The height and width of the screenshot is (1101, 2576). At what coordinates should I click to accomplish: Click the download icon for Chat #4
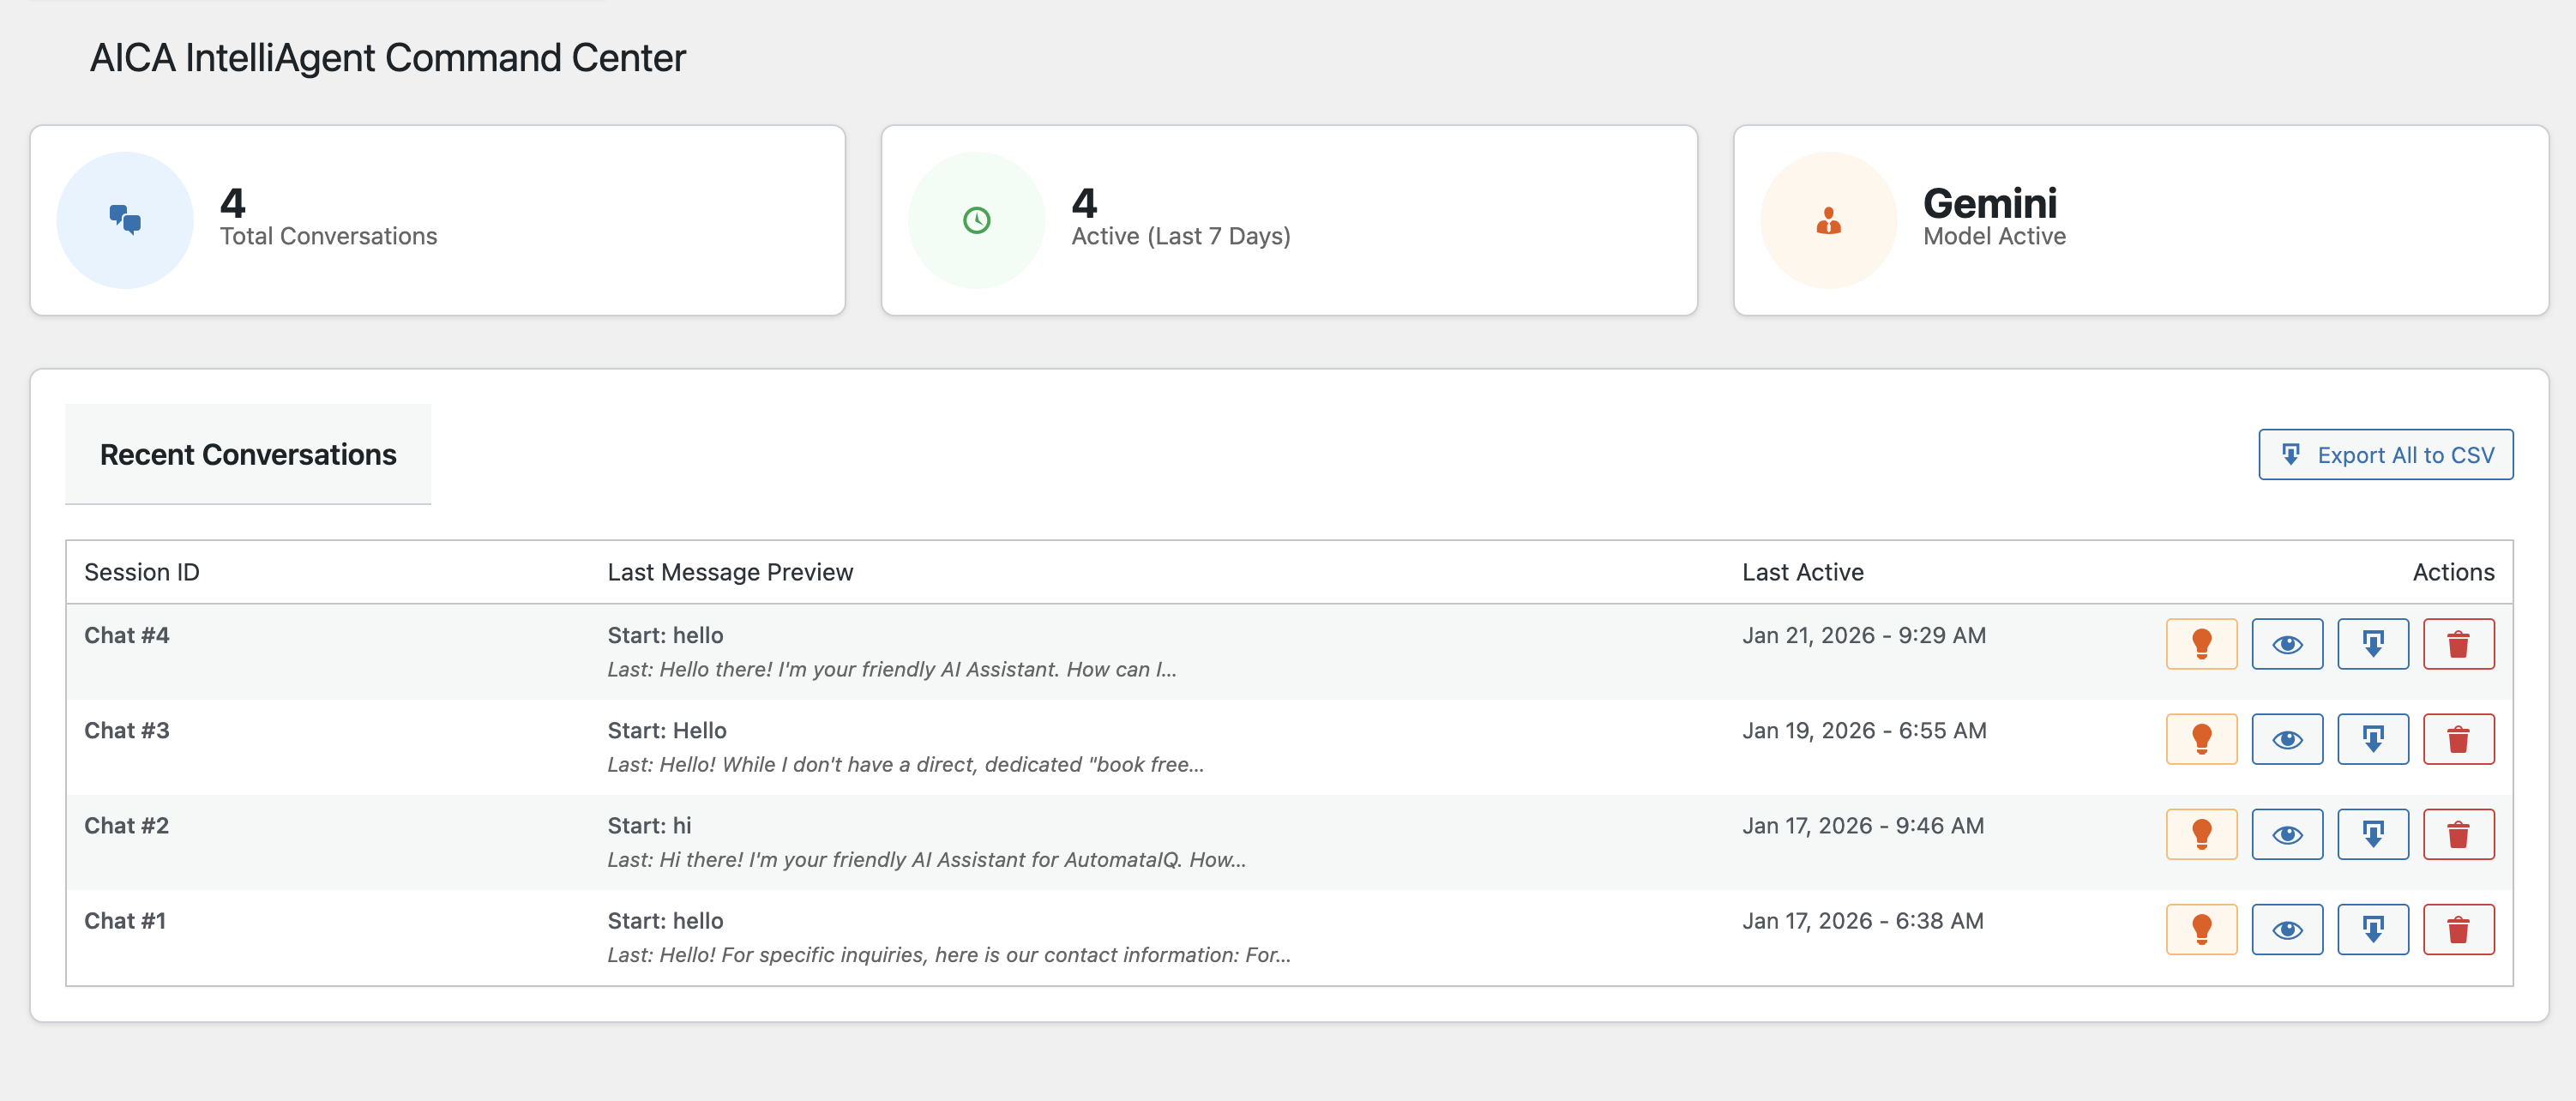tap(2373, 644)
